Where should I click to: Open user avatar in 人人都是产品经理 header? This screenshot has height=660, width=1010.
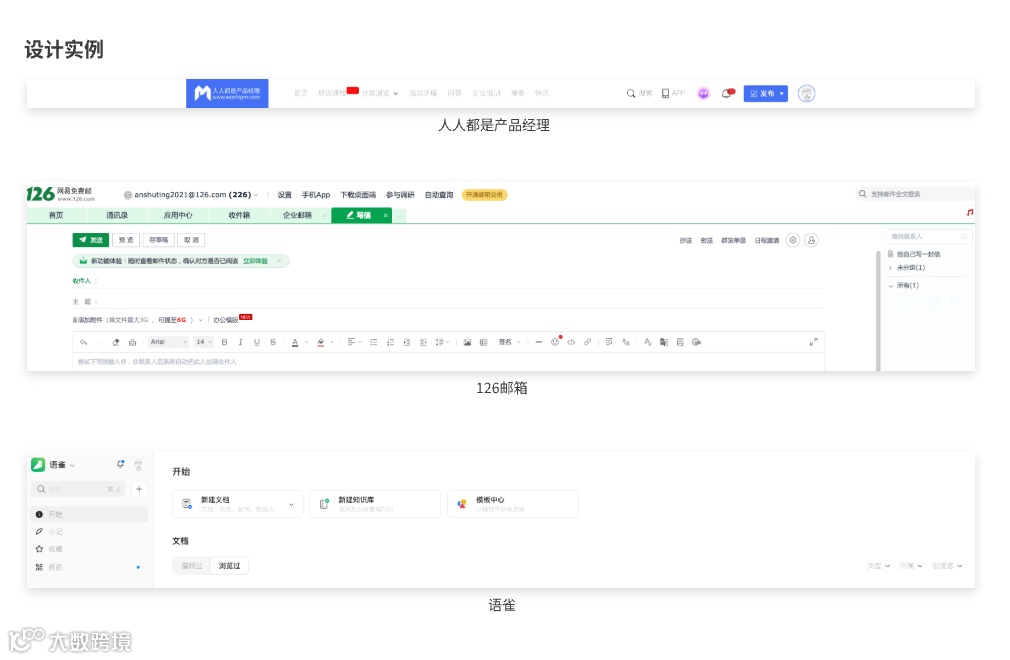(x=806, y=93)
